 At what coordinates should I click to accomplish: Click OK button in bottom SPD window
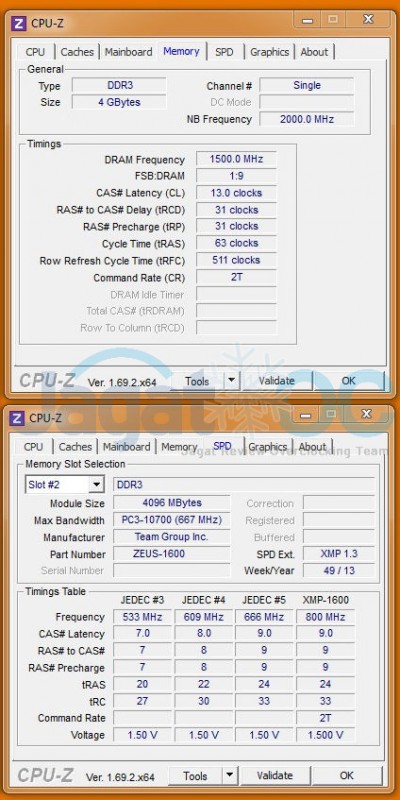(x=346, y=776)
